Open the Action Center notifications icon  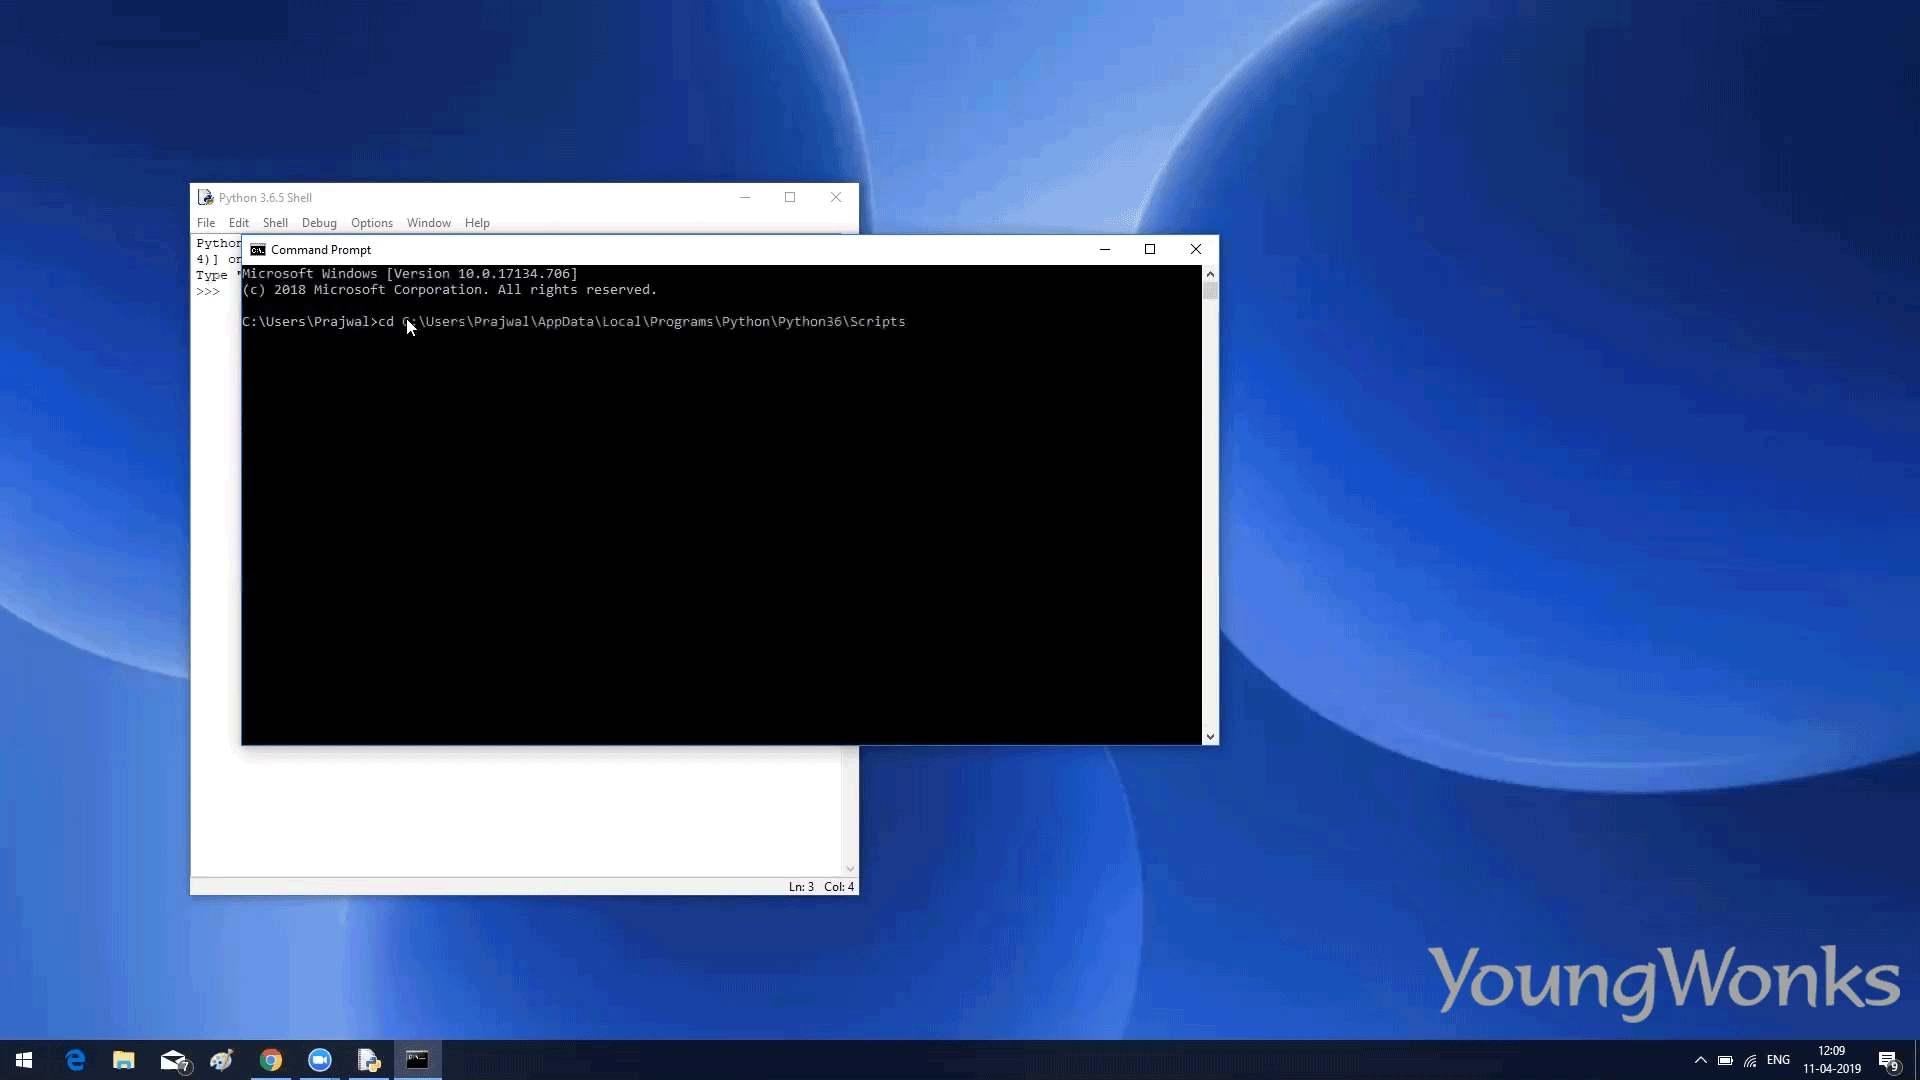[x=1888, y=1061]
